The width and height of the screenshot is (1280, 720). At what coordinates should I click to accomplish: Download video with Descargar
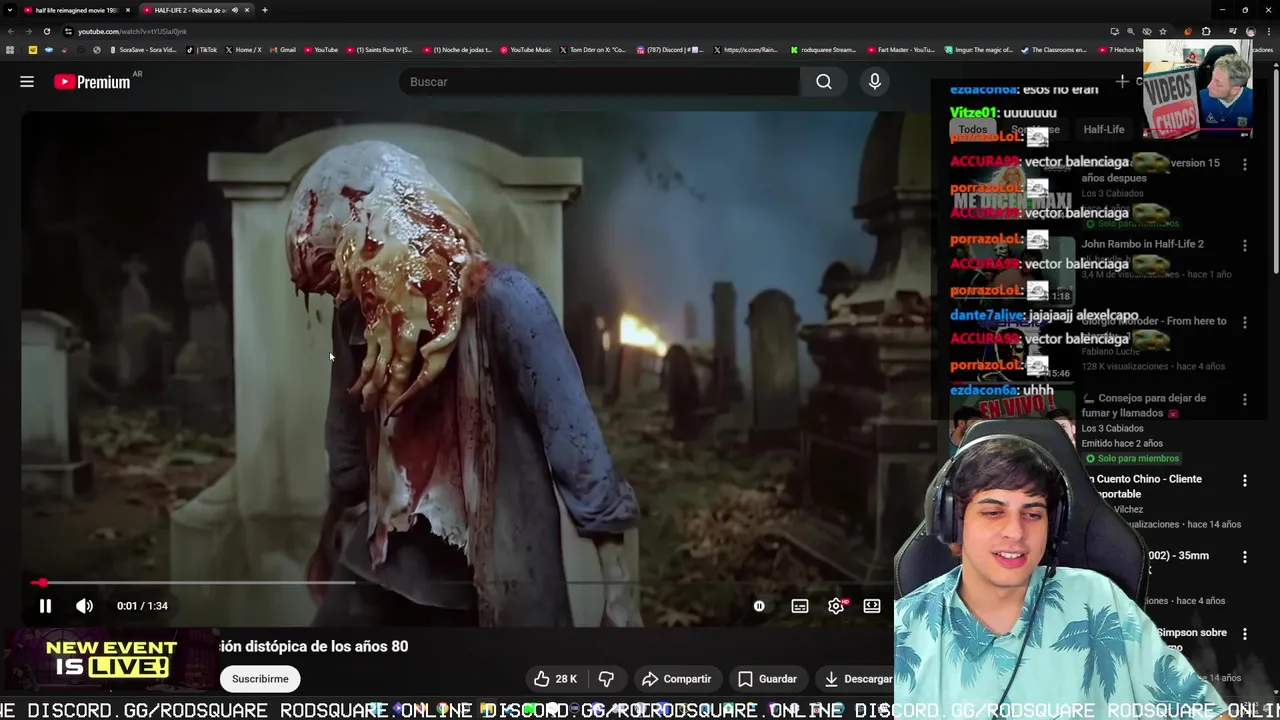(857, 679)
